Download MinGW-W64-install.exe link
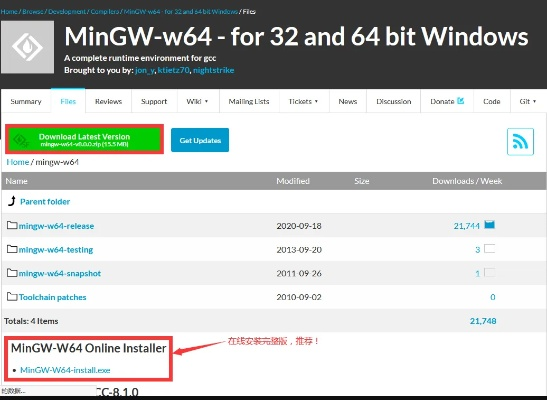547x400 pixels. 65,370
